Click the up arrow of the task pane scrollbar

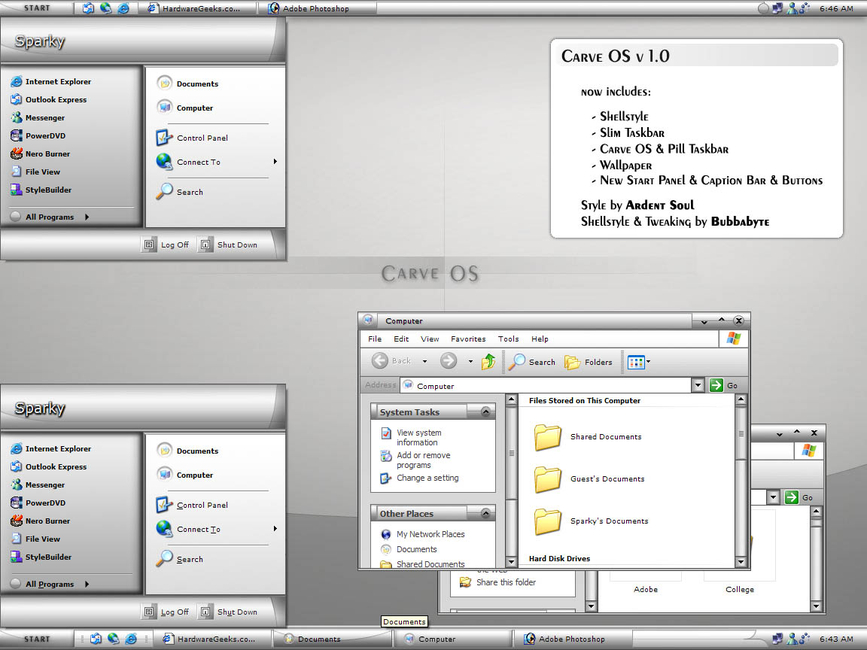pyautogui.click(x=511, y=399)
